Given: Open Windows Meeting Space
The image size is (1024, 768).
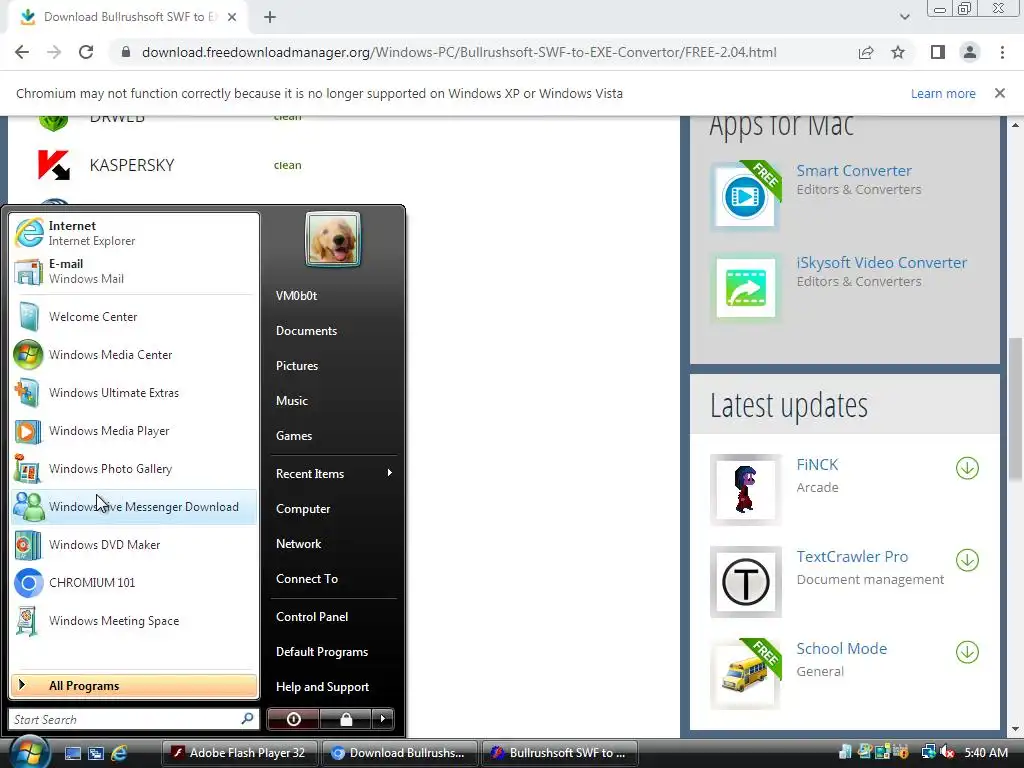Looking at the screenshot, I should [134, 620].
